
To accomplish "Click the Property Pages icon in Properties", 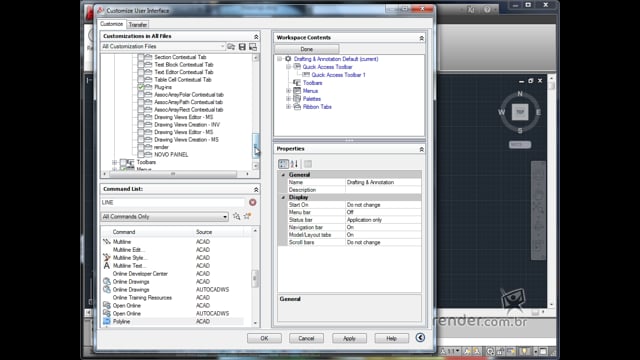I will pyautogui.click(x=308, y=164).
